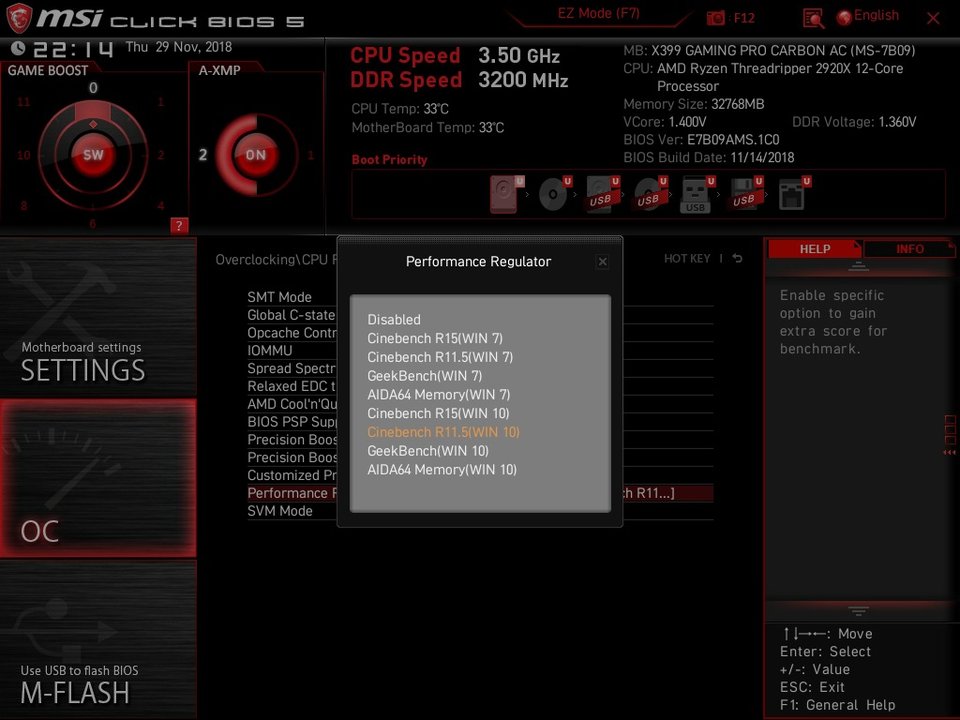Choose AIDA64 Memory(WIN 7)
960x720 pixels.
[438, 395]
